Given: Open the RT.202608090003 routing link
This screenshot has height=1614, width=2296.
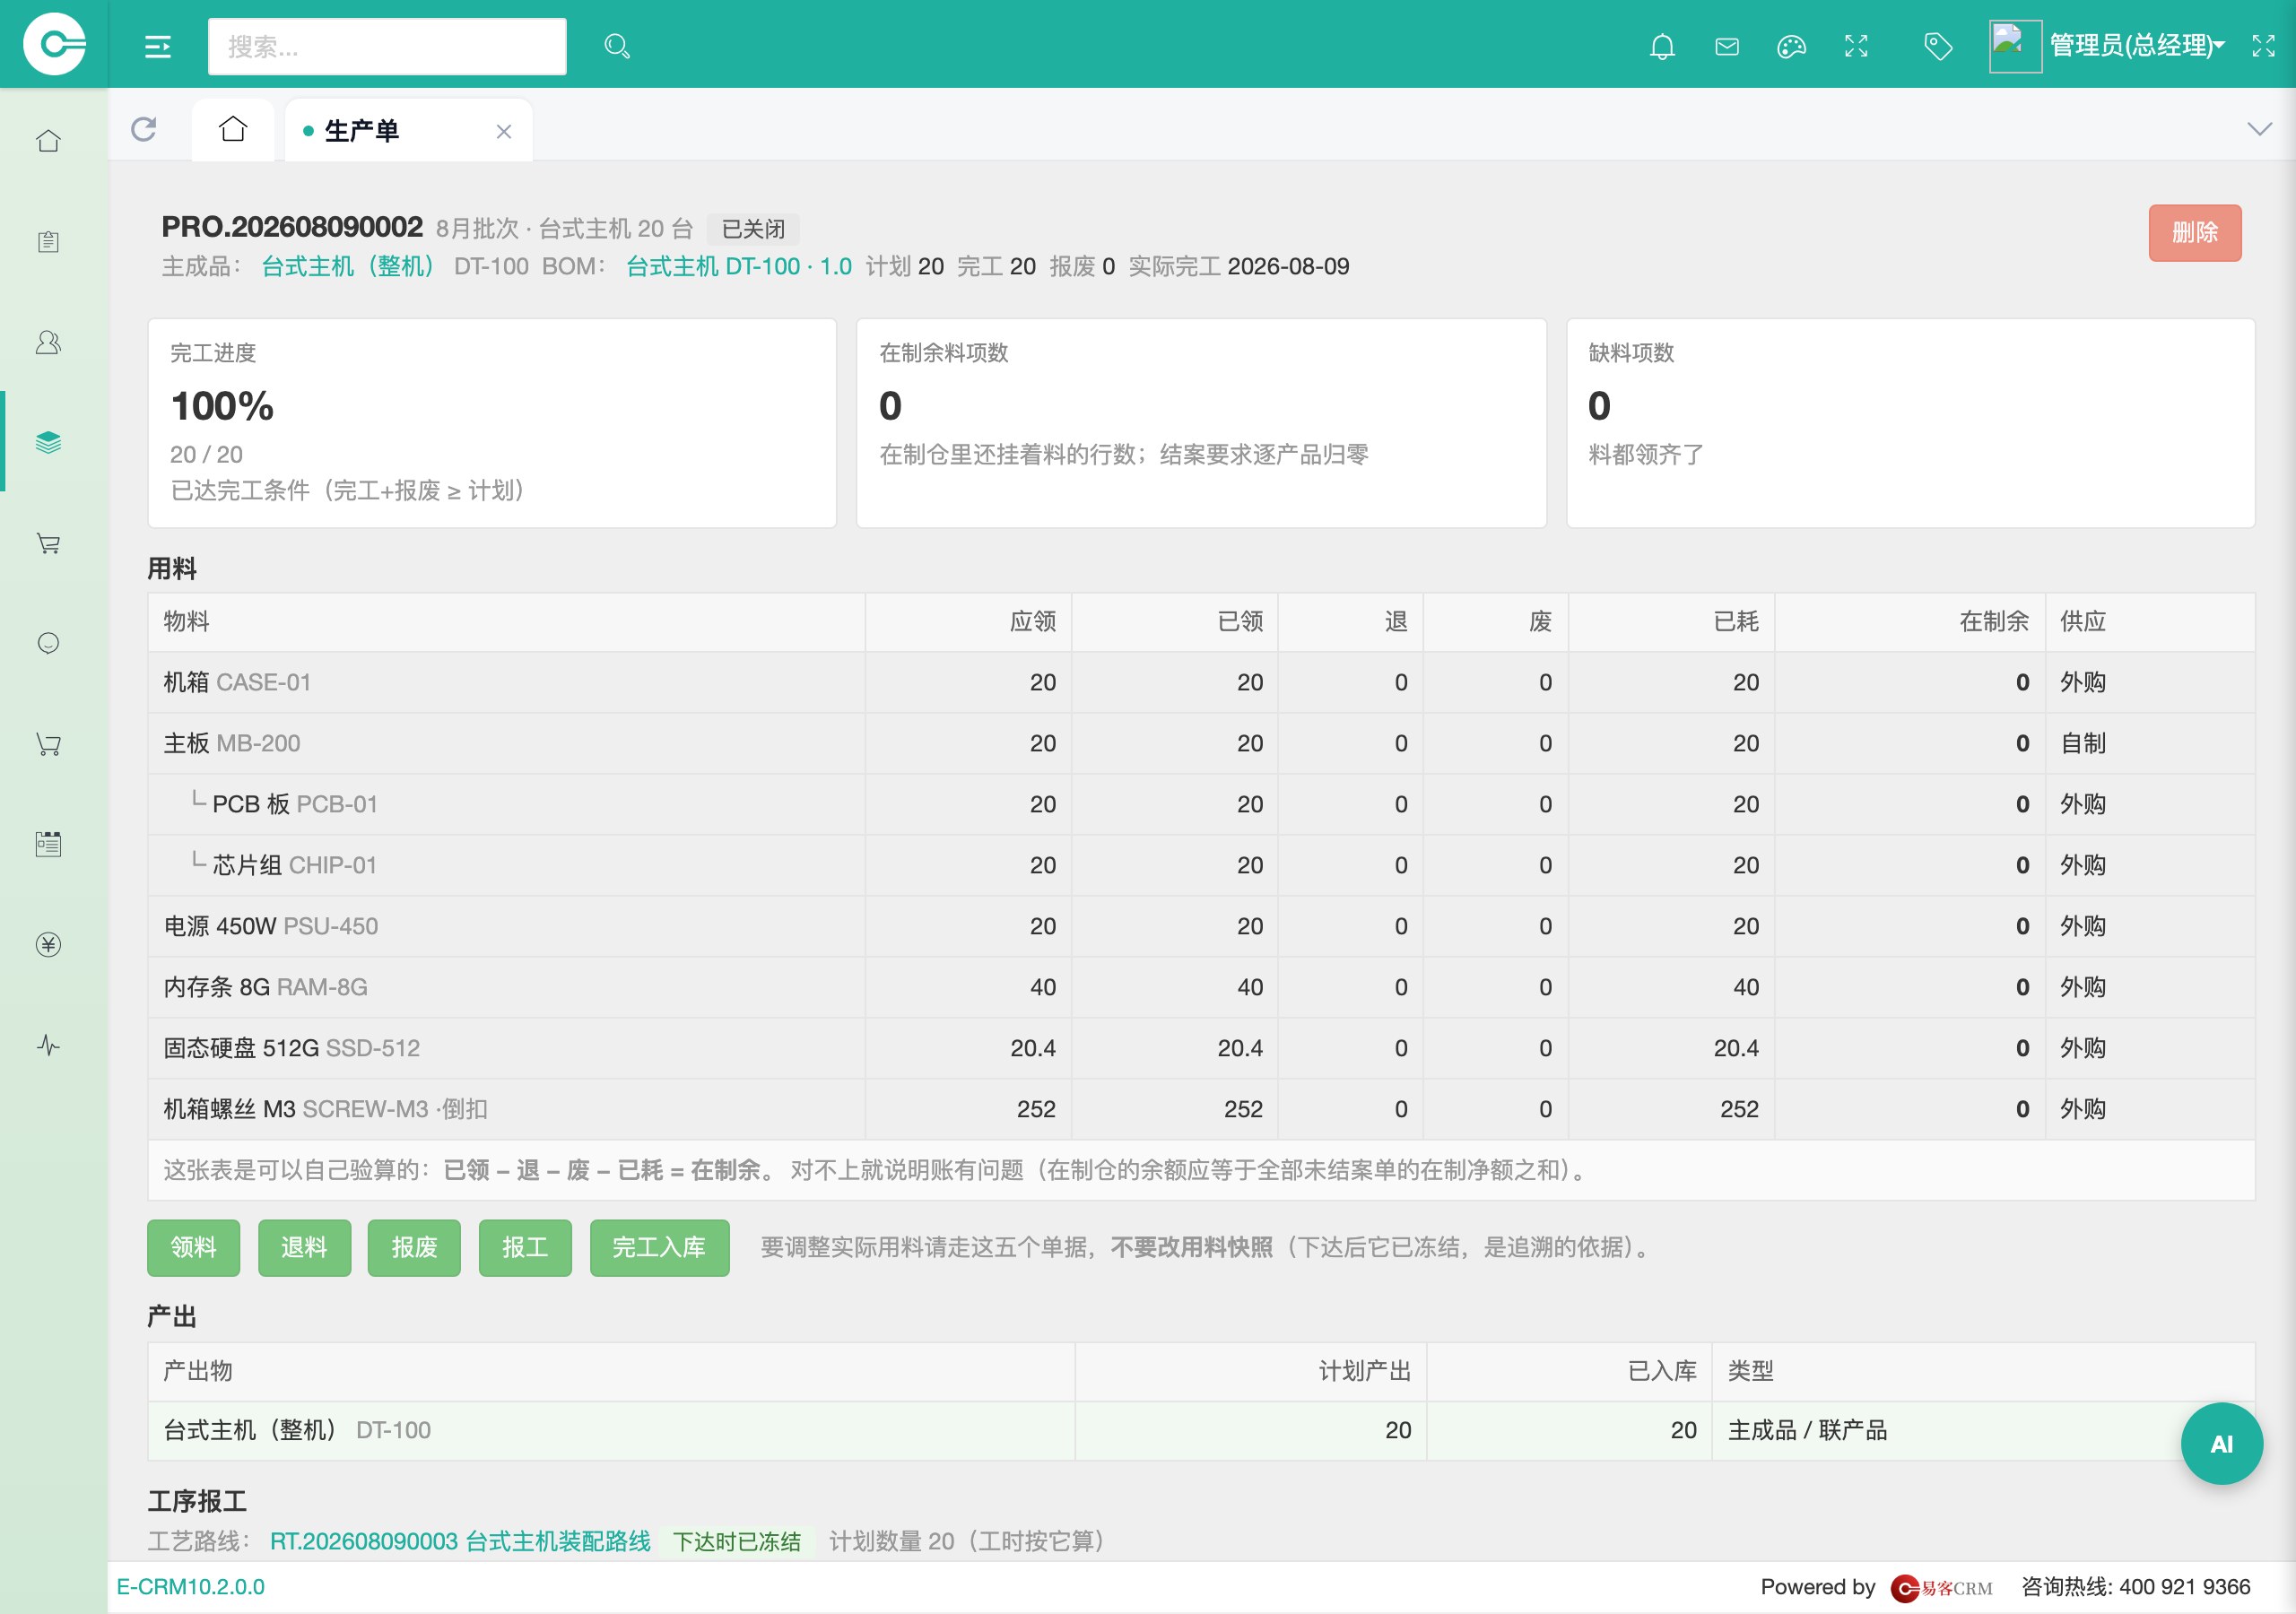Looking at the screenshot, I should (x=460, y=1541).
